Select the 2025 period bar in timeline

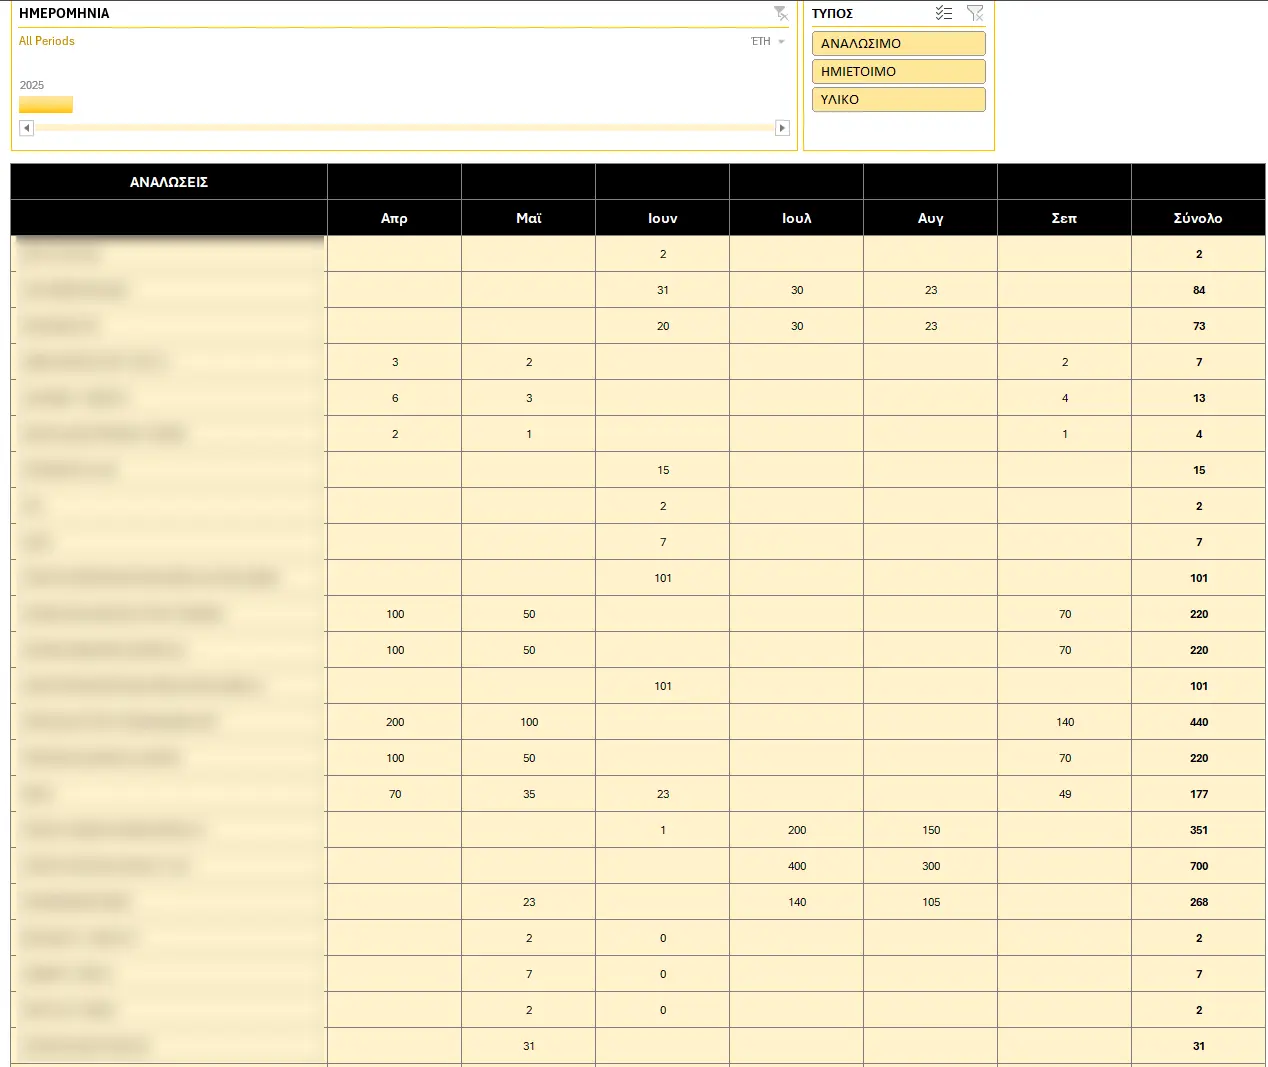[x=46, y=104]
